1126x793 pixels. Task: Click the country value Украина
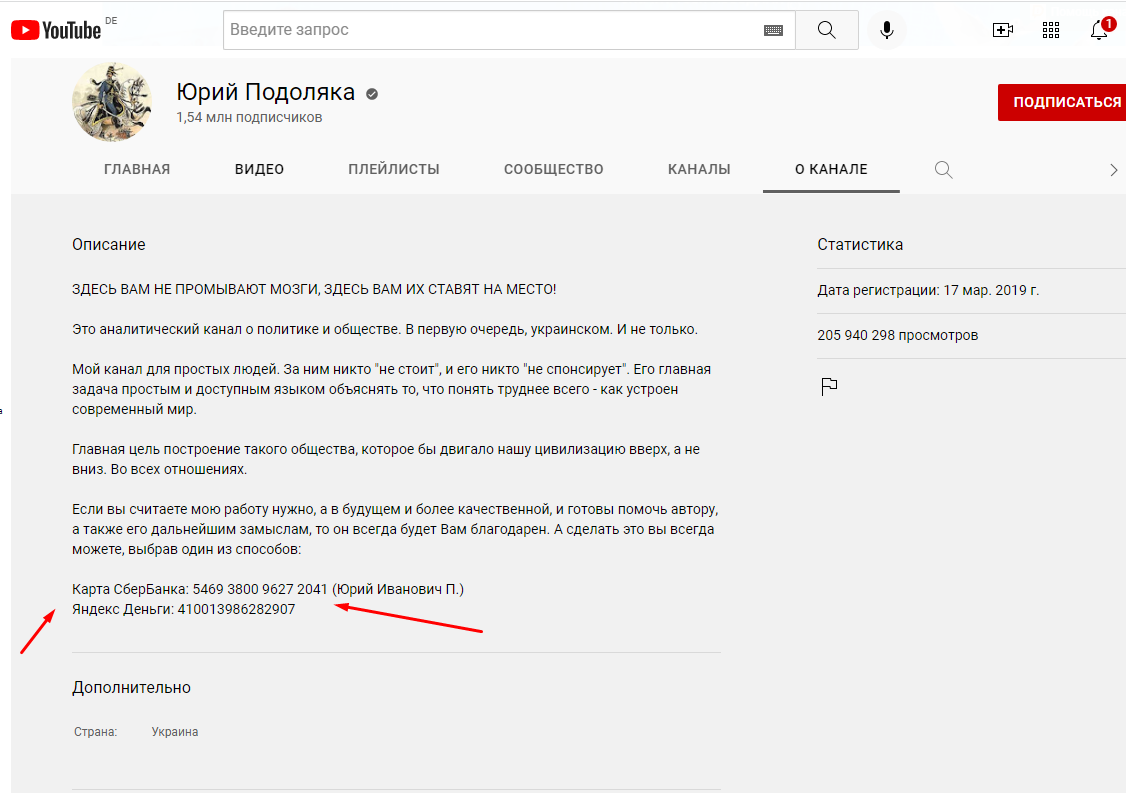pos(175,732)
